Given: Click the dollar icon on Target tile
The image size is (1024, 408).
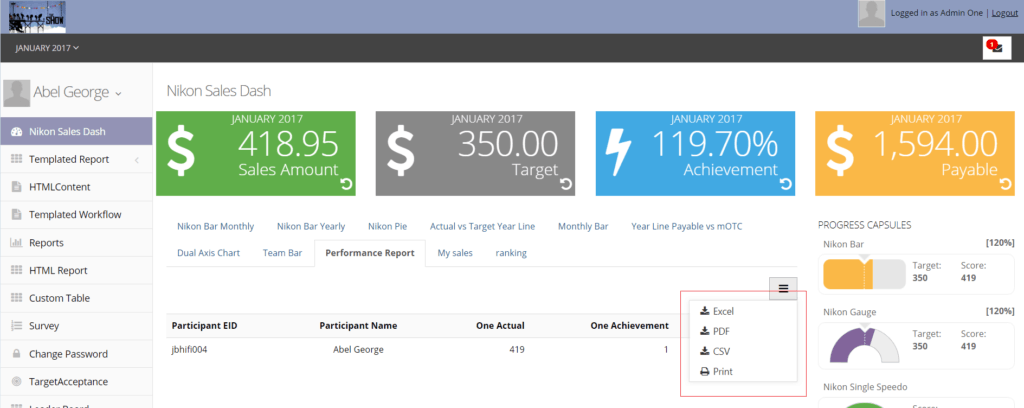Looking at the screenshot, I should point(400,151).
